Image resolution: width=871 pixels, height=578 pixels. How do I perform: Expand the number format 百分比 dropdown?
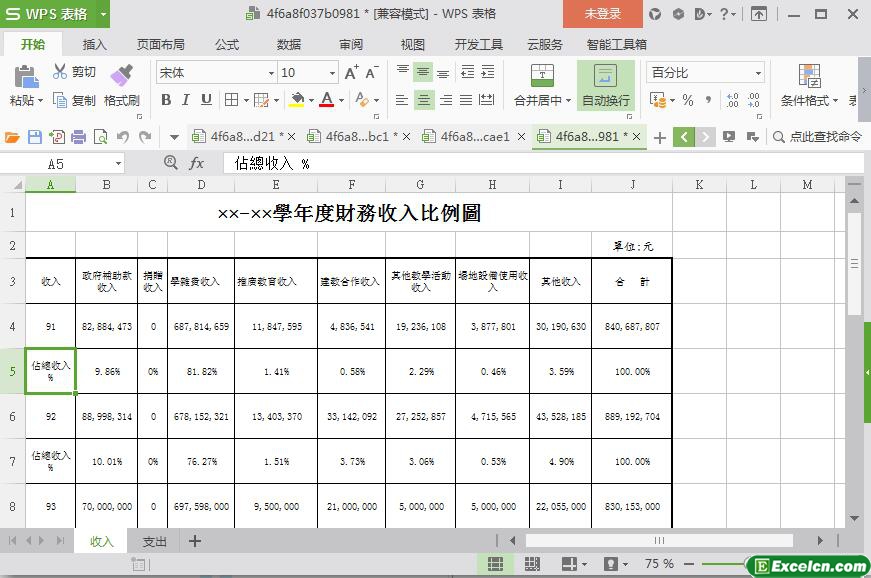pyautogui.click(x=758, y=73)
